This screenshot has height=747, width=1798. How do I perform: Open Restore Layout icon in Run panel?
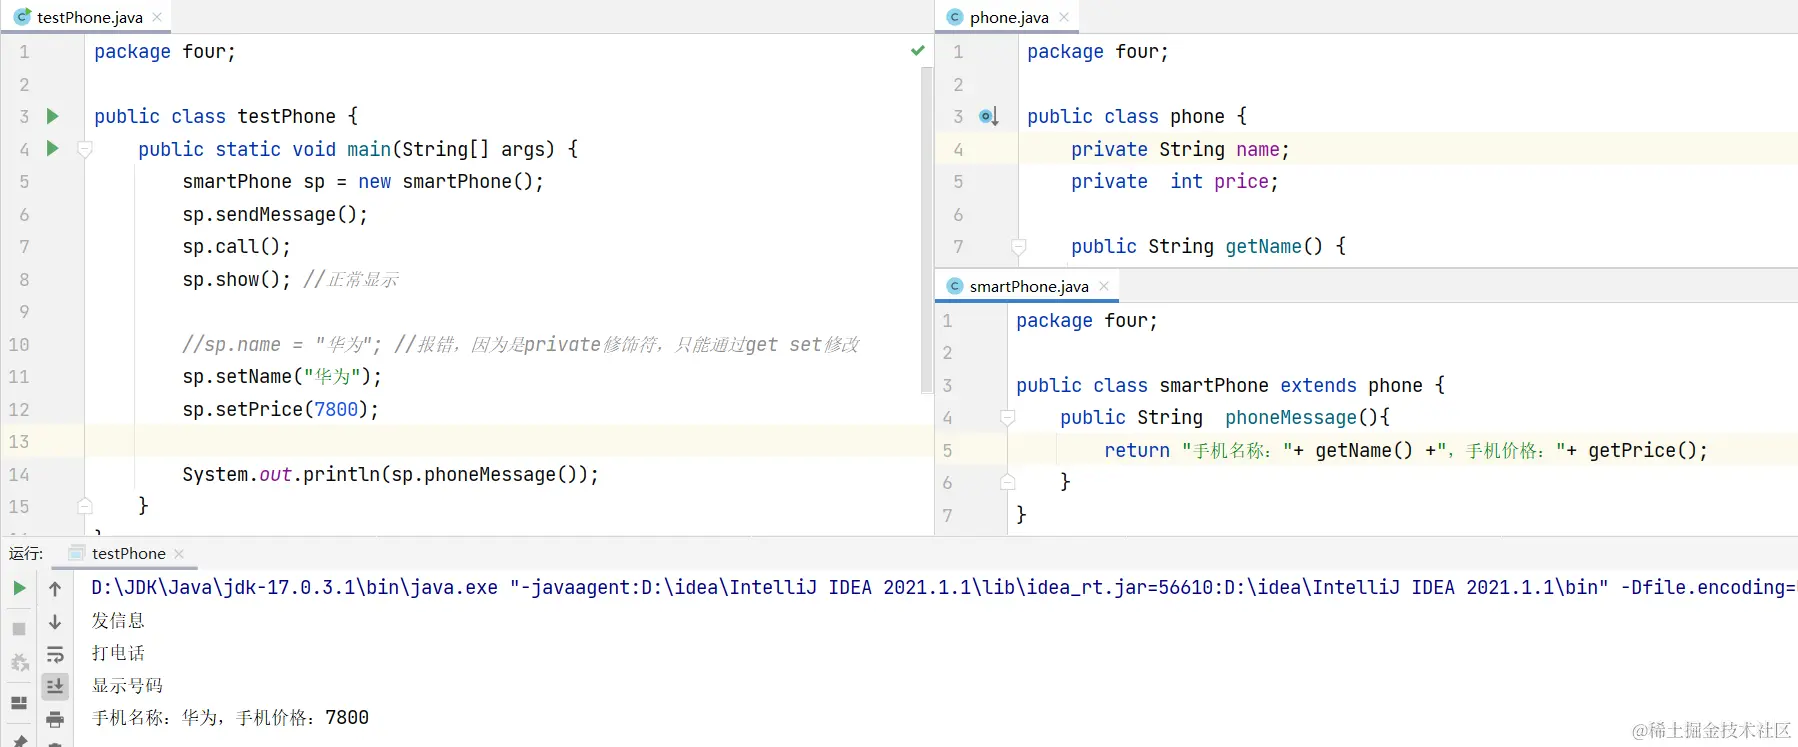[19, 703]
